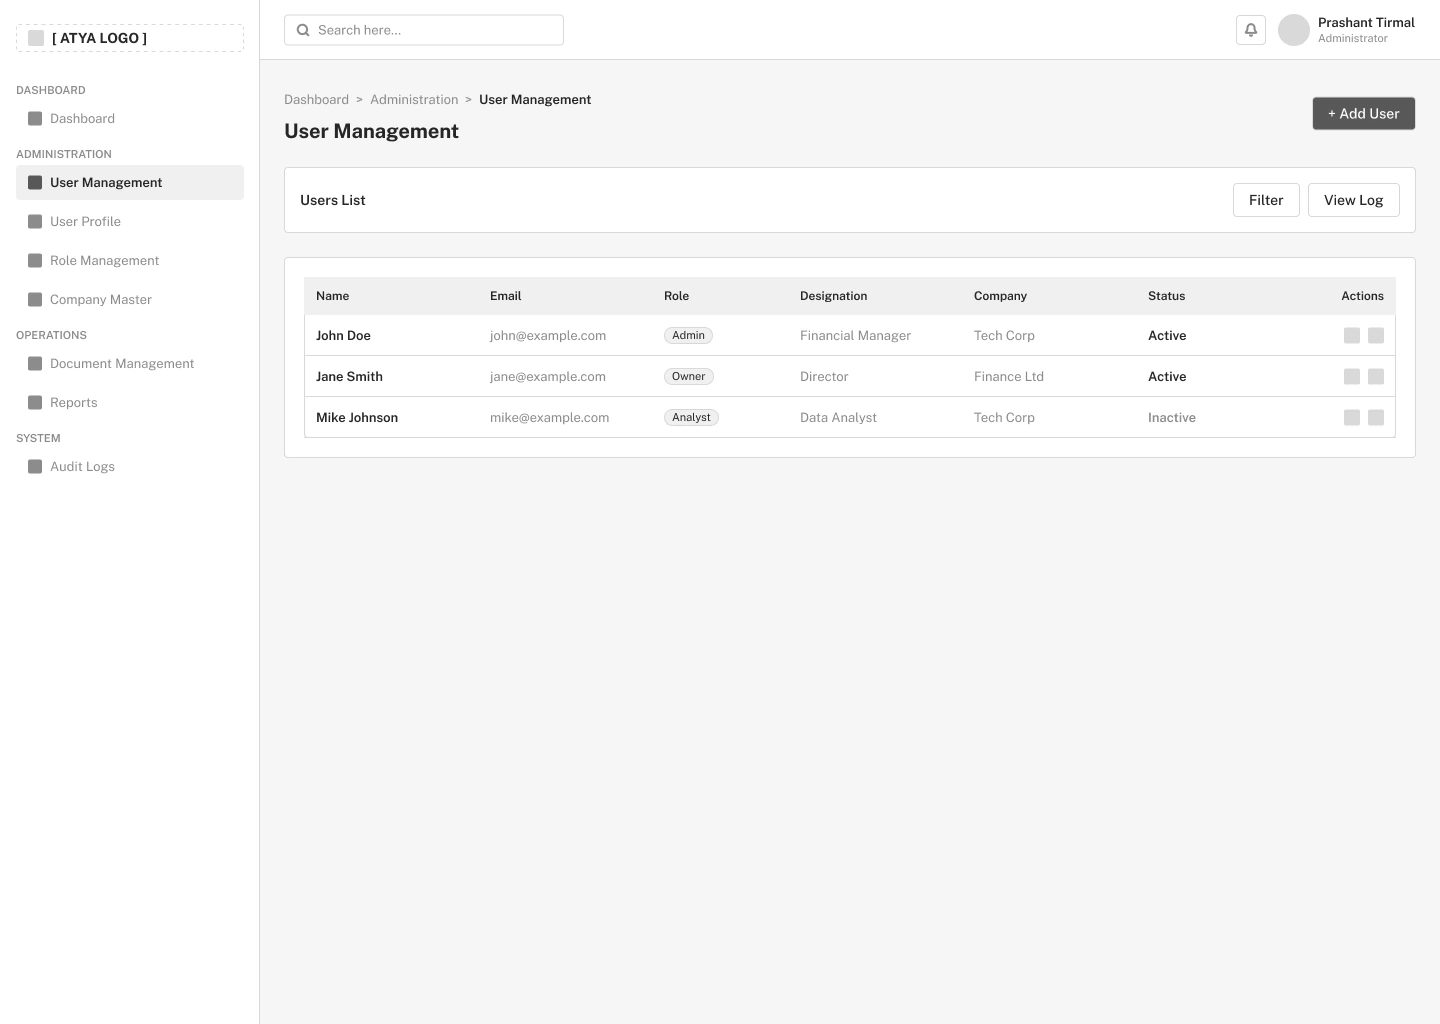Screen dimensions: 1440x1024
Task: Go to Administration breadcrumb link
Action: click(414, 100)
